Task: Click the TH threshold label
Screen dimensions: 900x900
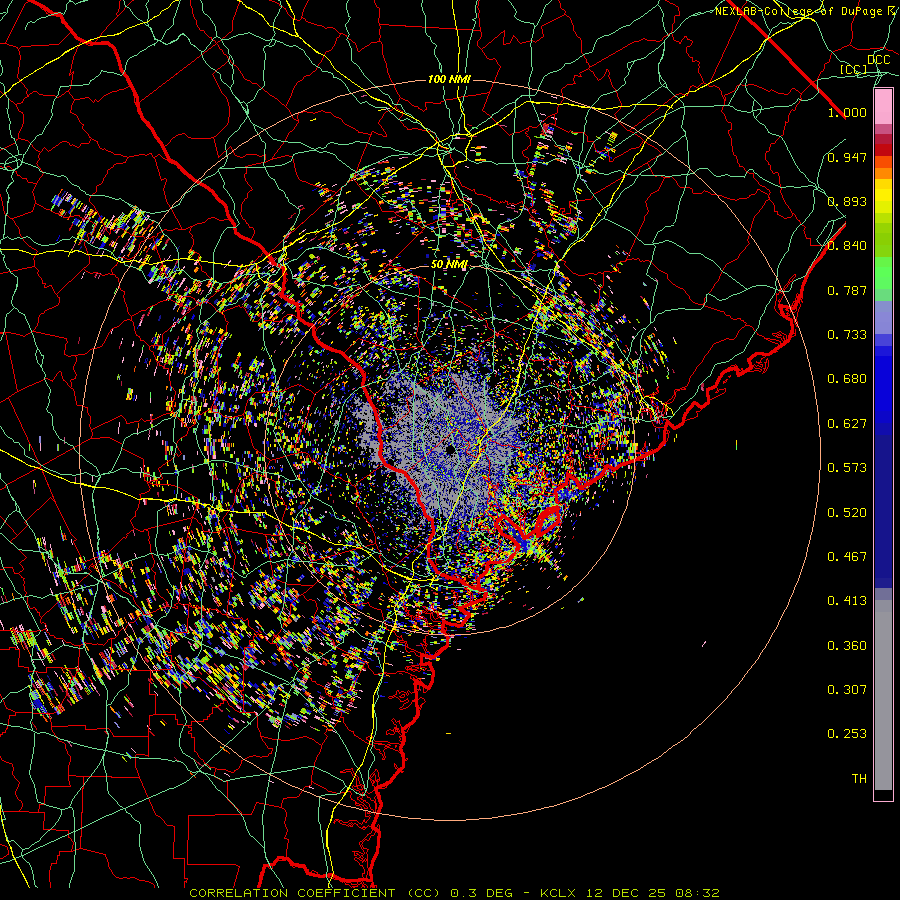Action: 859,779
